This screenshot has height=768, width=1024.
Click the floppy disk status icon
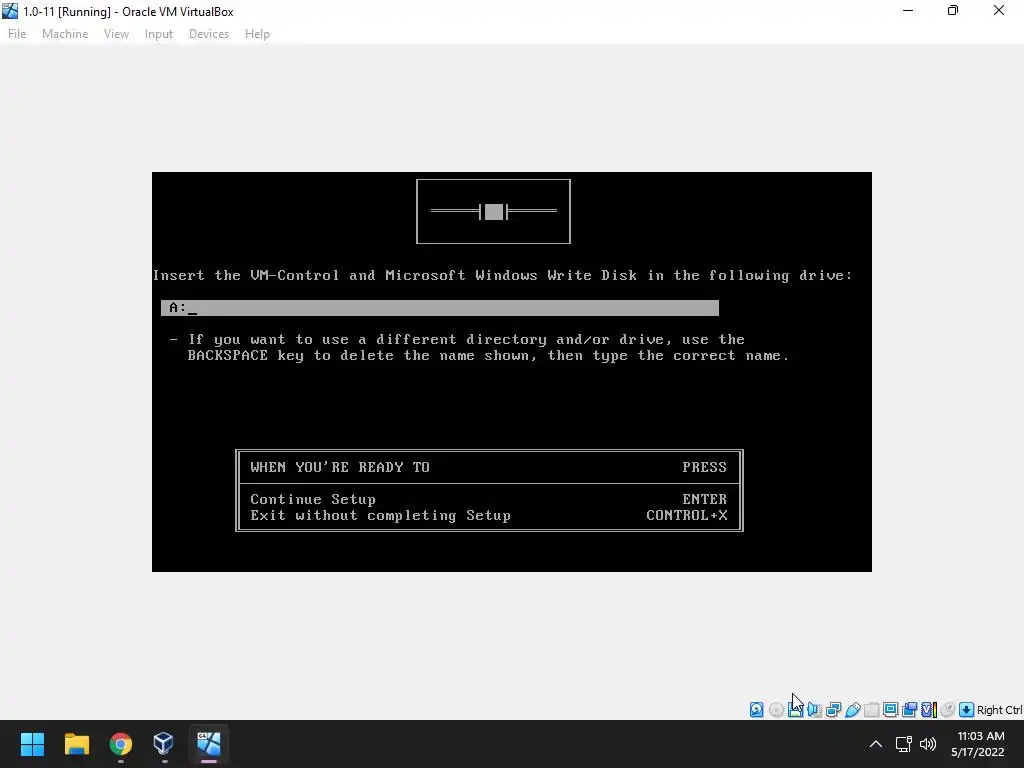795,709
